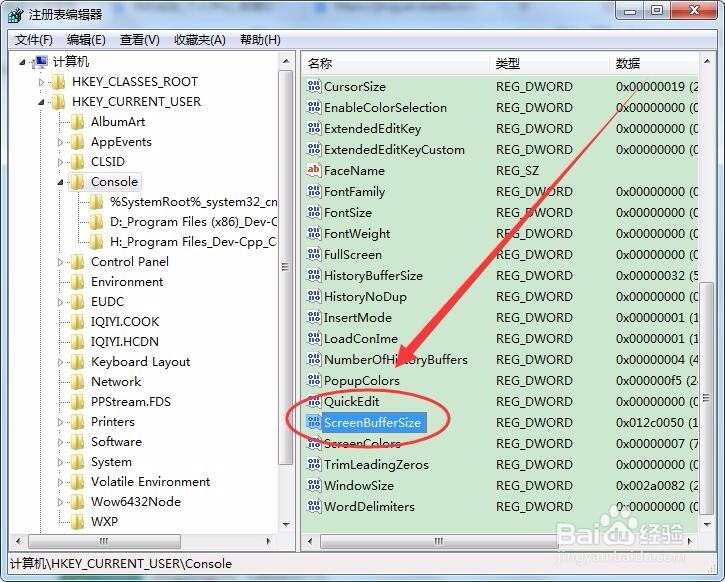The height and width of the screenshot is (582, 725).
Task: Expand the AppEvents key
Action: pos(60,142)
